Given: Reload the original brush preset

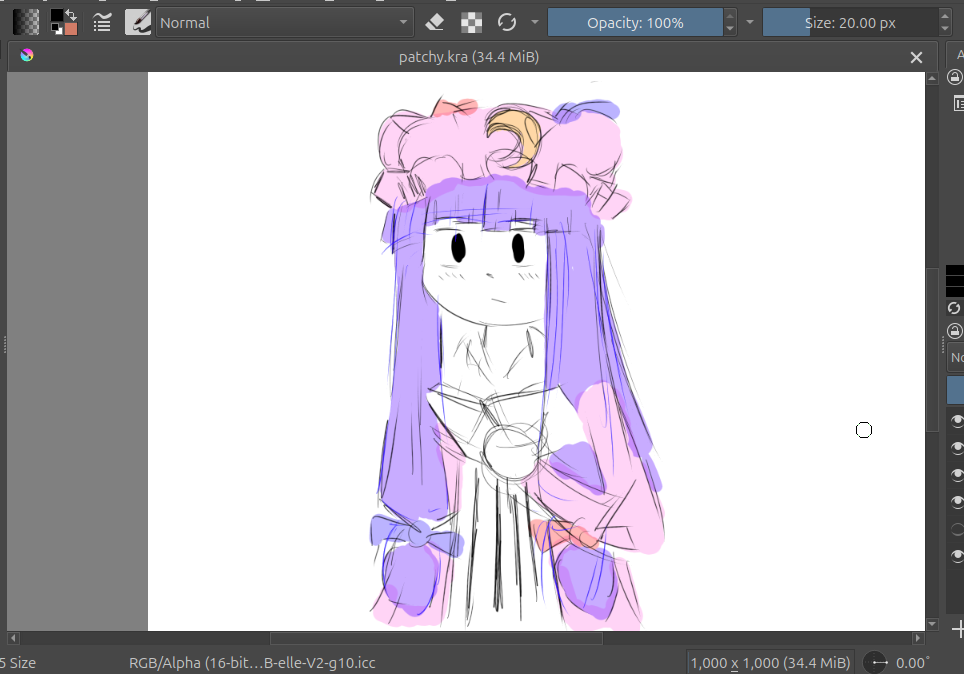Looking at the screenshot, I should tap(507, 23).
